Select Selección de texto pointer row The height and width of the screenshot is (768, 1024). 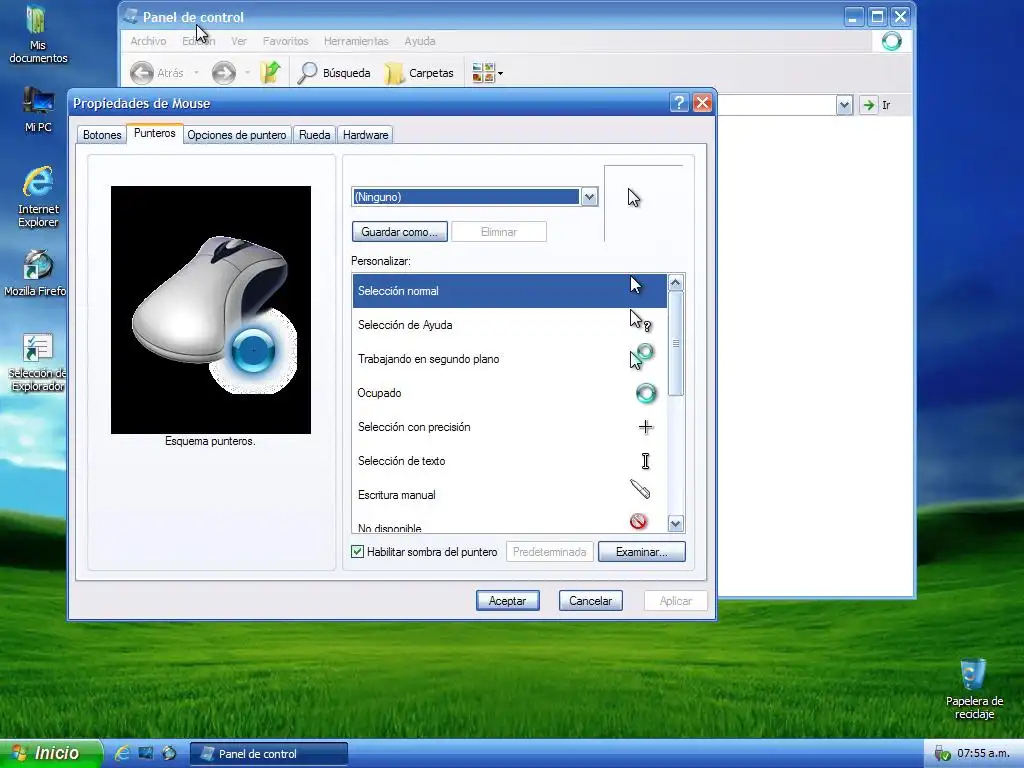click(509, 460)
